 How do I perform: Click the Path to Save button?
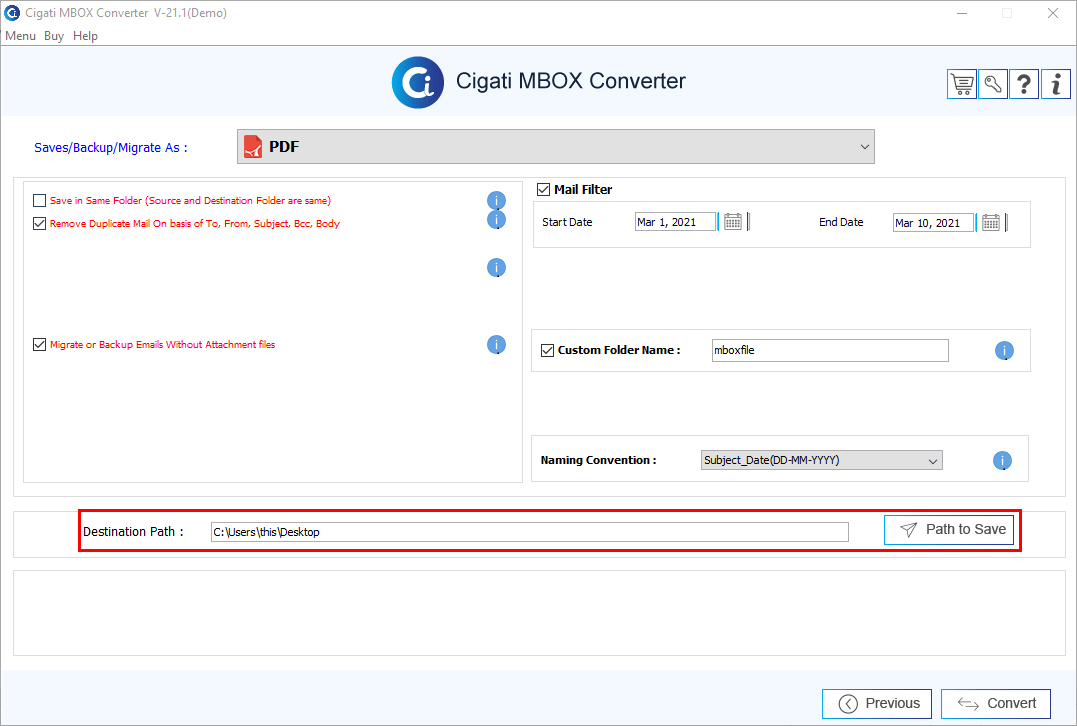tap(949, 530)
